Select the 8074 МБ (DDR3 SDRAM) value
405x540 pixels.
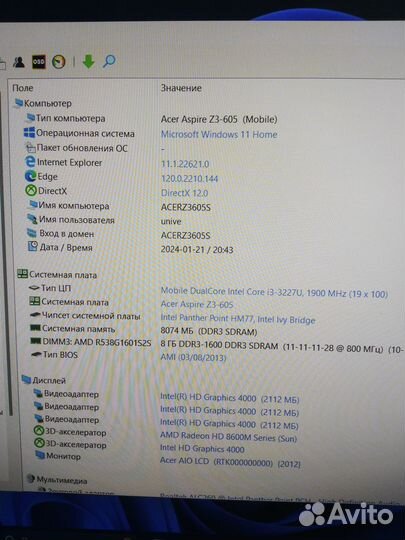(209, 332)
